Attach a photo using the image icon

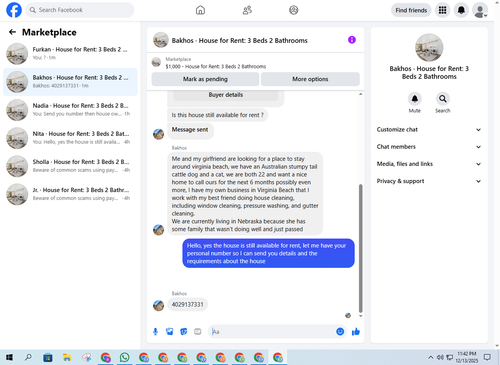[170, 332]
